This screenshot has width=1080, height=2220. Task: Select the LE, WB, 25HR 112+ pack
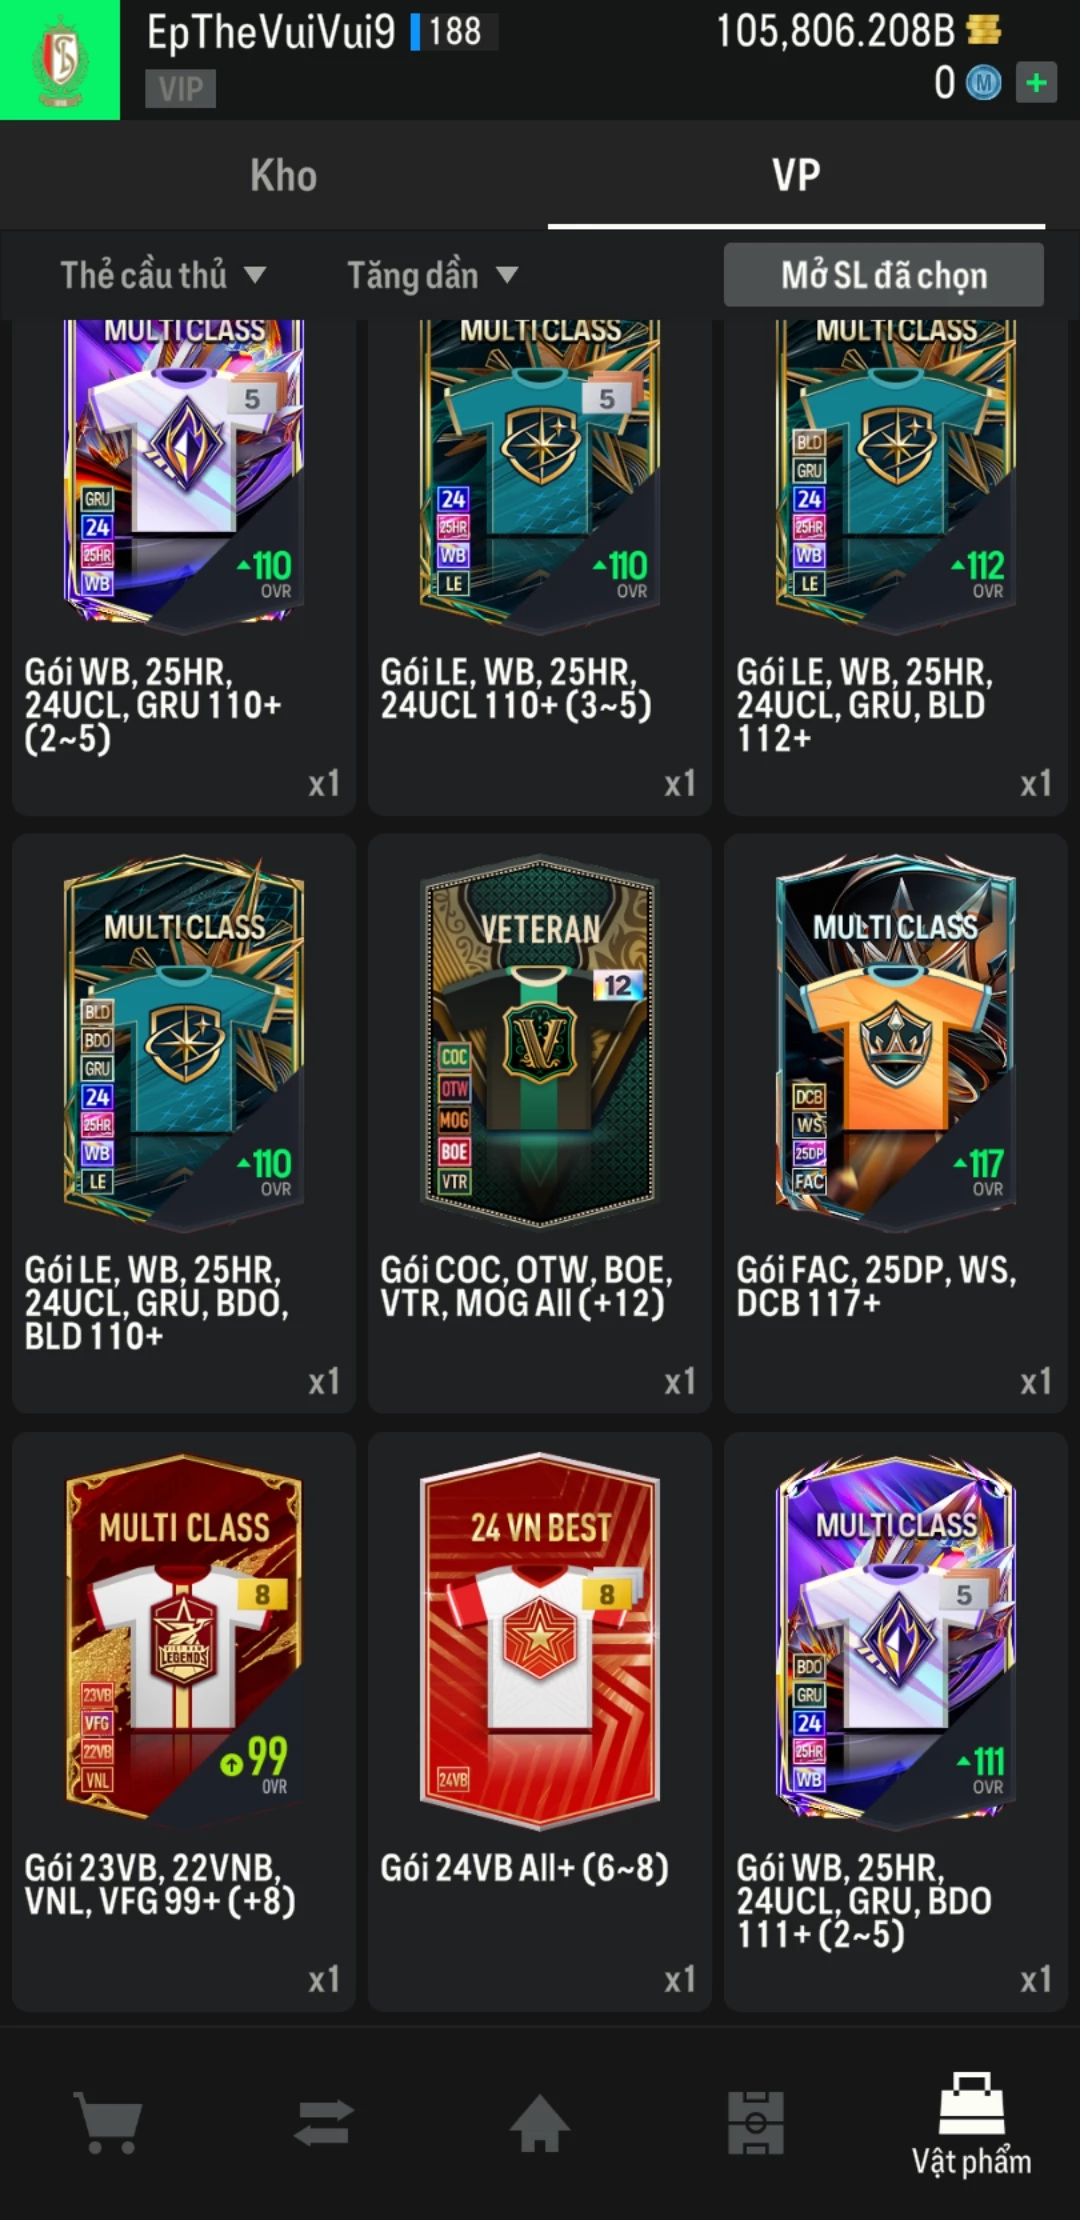tap(896, 567)
